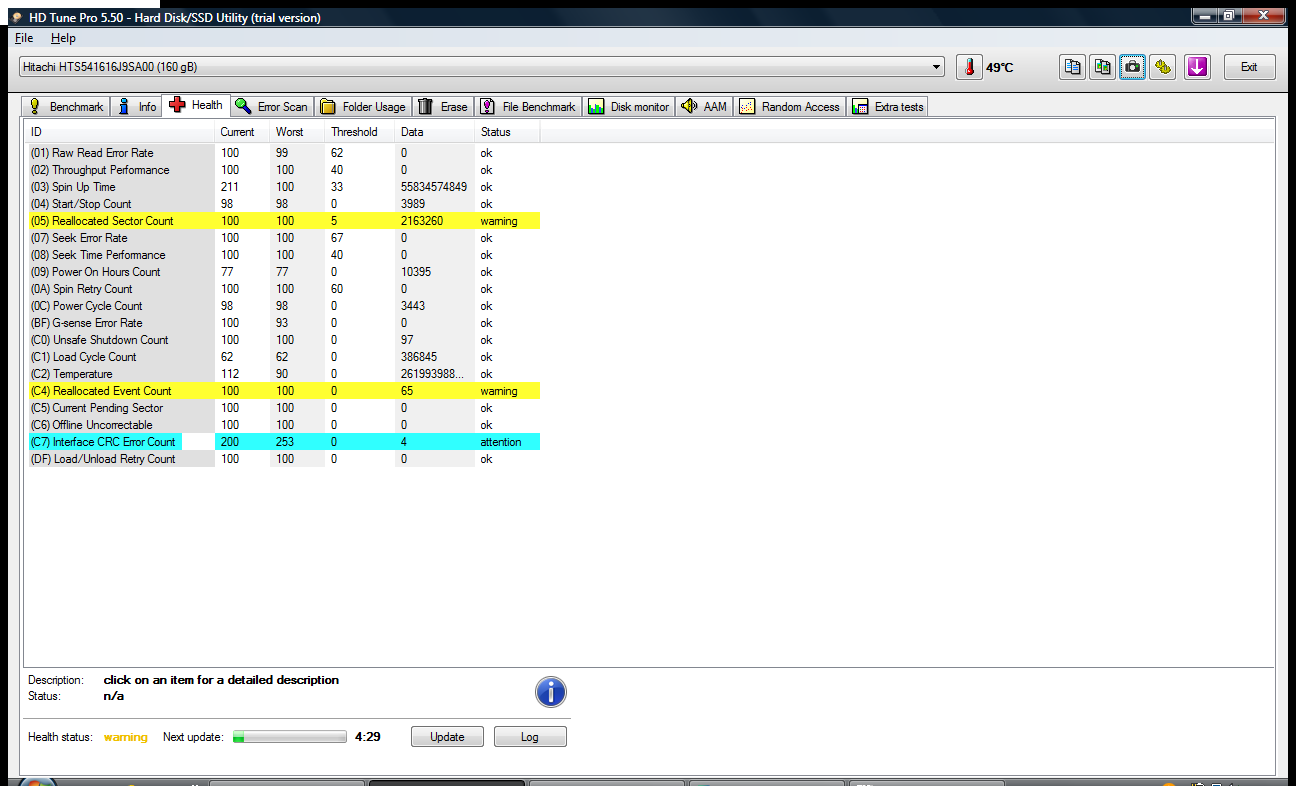Select the (C1) Load Cycle Count row
Viewport: 1296px width, 786px height.
[x=283, y=357]
